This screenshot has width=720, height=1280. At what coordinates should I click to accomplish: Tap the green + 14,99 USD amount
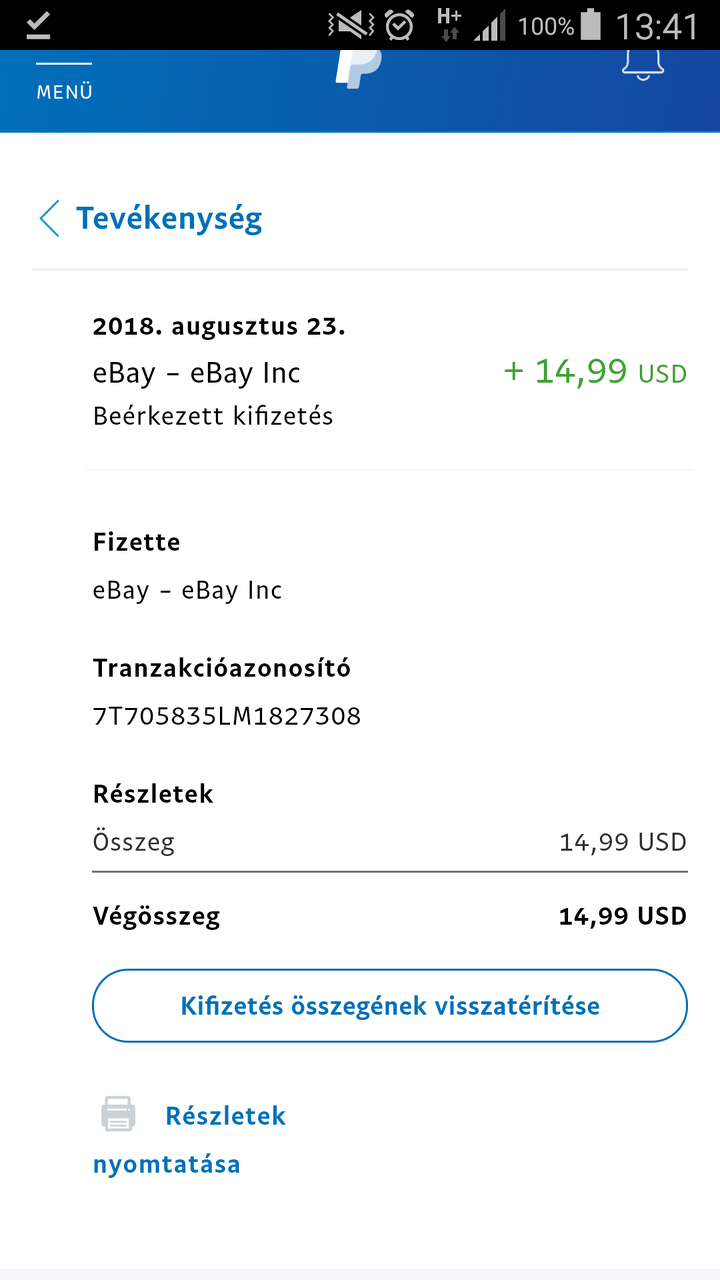coord(595,373)
